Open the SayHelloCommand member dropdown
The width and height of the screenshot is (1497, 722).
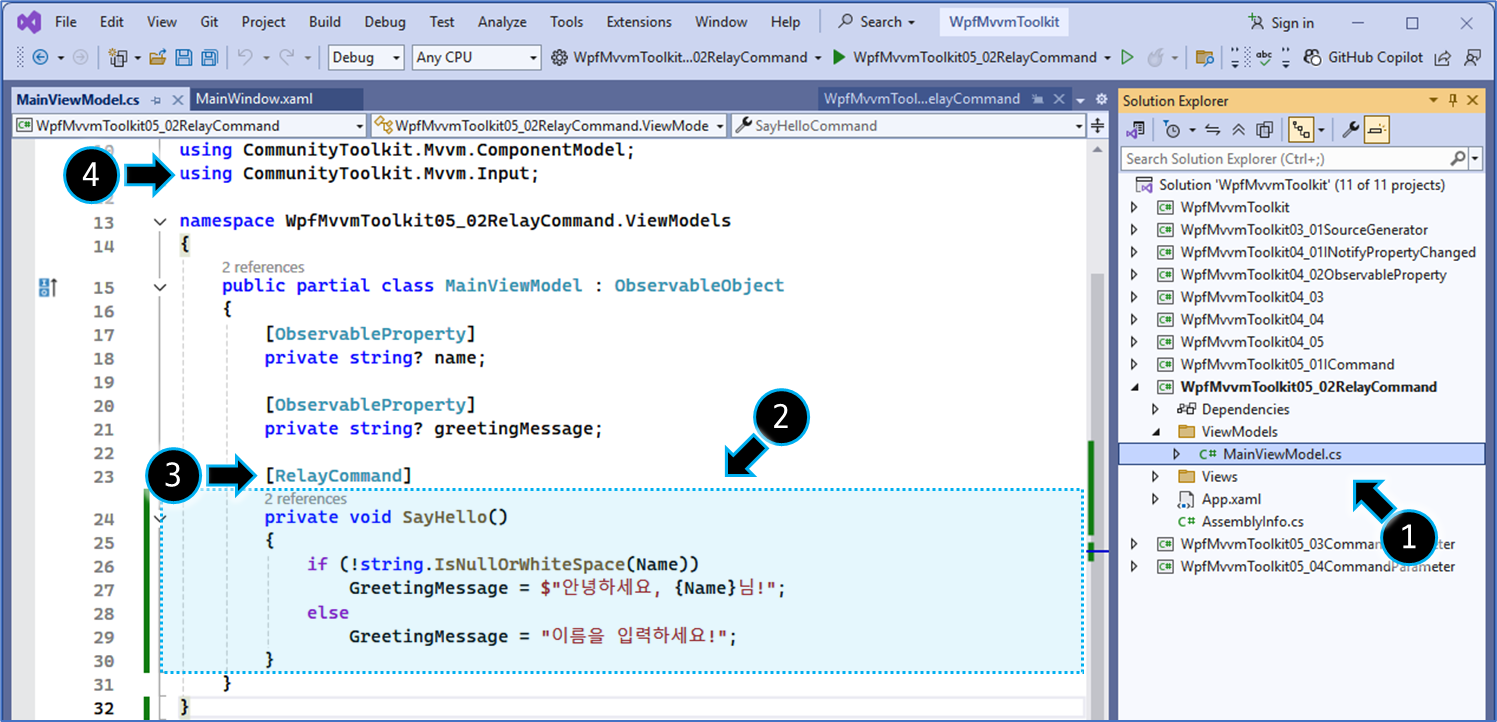909,126
